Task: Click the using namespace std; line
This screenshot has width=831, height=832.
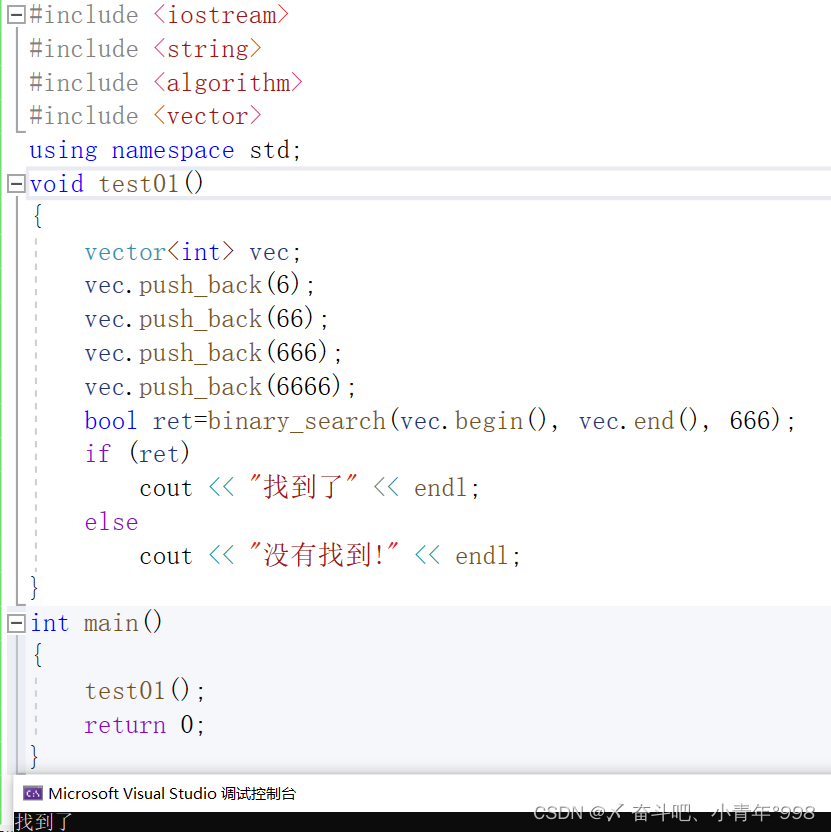Action: click(x=165, y=150)
